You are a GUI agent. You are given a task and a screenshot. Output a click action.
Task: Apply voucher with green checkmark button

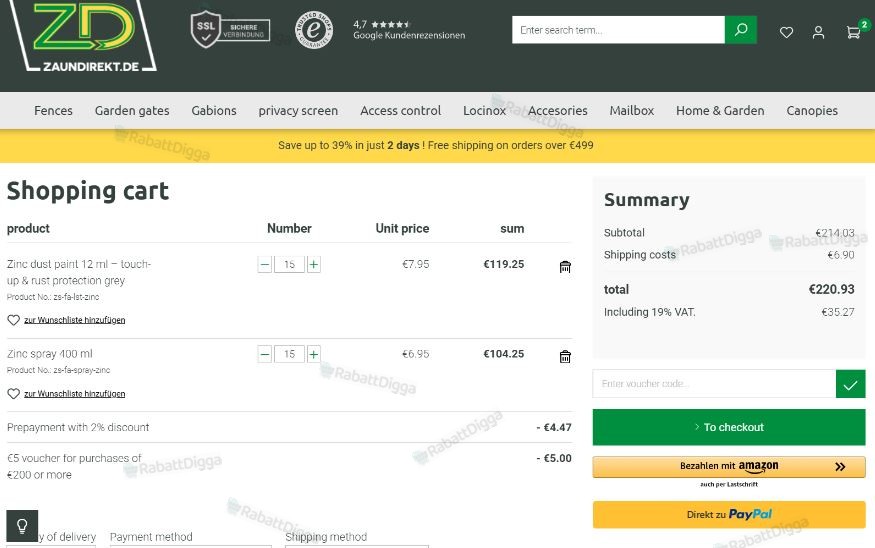pos(850,384)
